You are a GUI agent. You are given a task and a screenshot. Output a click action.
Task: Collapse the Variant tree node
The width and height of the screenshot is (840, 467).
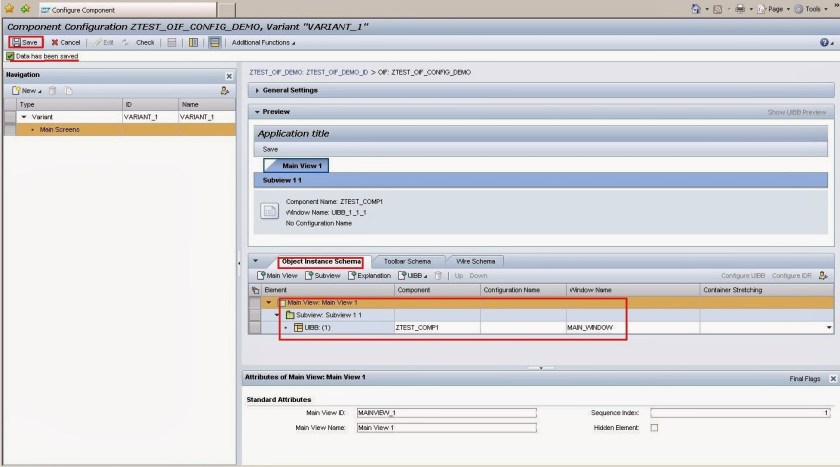pos(24,117)
